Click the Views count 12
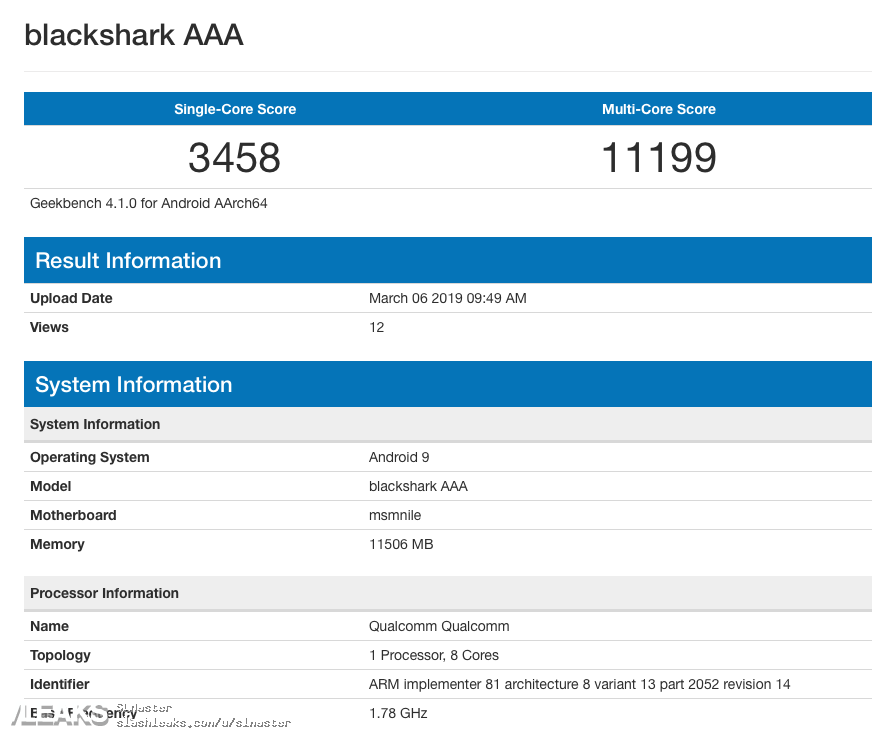The width and height of the screenshot is (890, 745). tap(376, 327)
